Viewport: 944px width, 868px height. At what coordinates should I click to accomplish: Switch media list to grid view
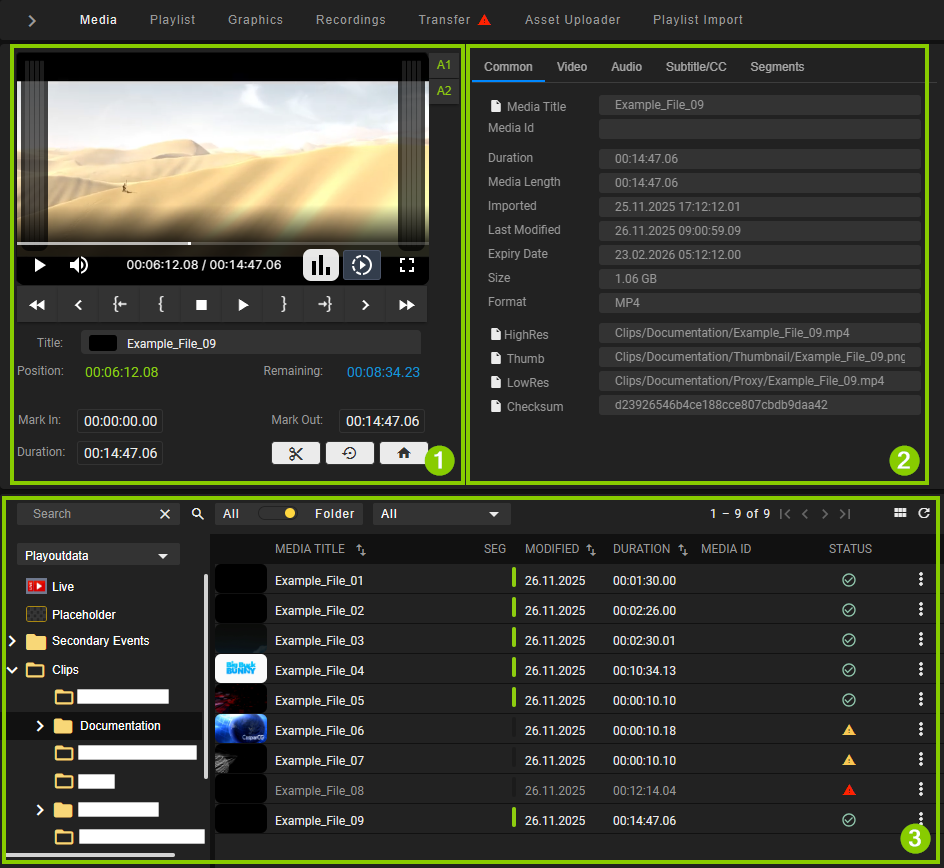tap(900, 513)
